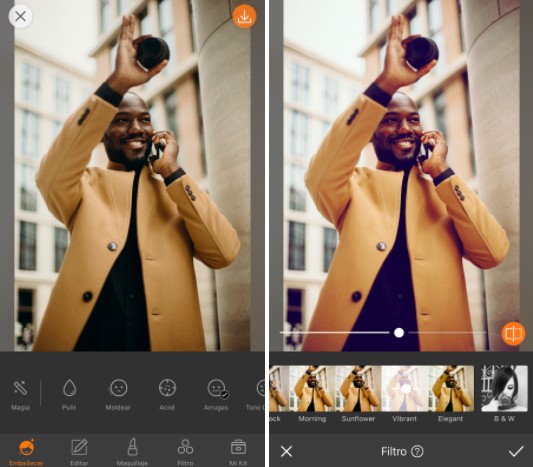Switch to the Editar tab
Image resolution: width=533 pixels, height=467 pixels.
coord(79,452)
